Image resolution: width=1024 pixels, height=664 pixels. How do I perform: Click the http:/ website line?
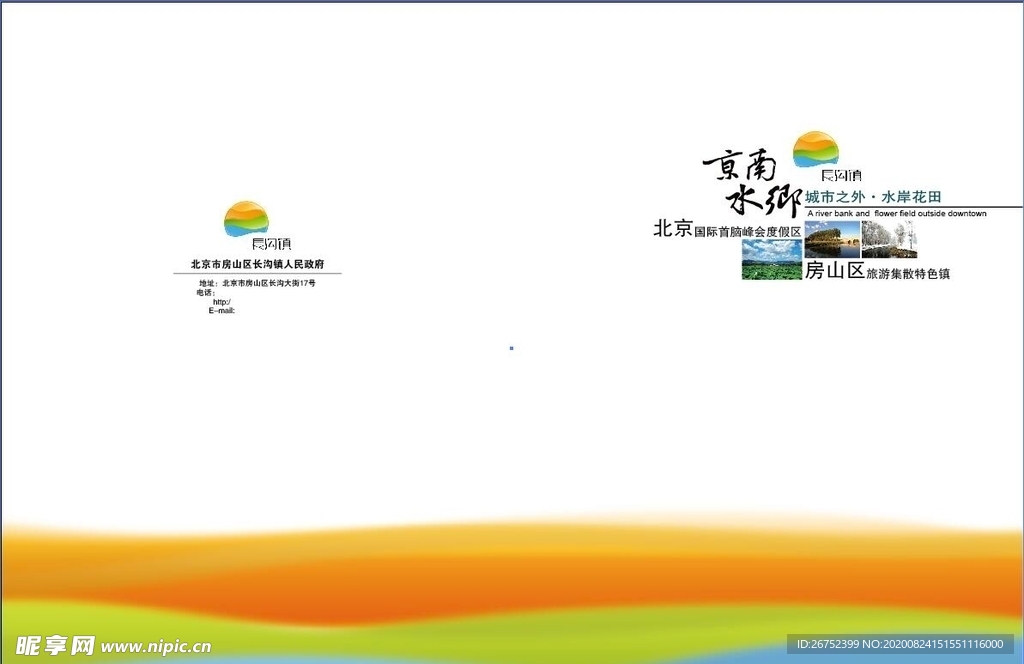coord(223,302)
